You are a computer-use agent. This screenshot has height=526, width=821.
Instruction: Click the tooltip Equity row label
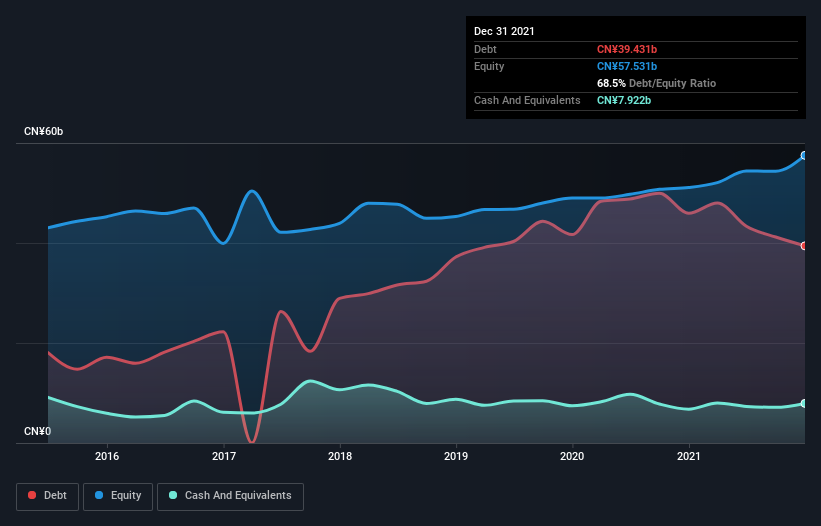point(489,66)
